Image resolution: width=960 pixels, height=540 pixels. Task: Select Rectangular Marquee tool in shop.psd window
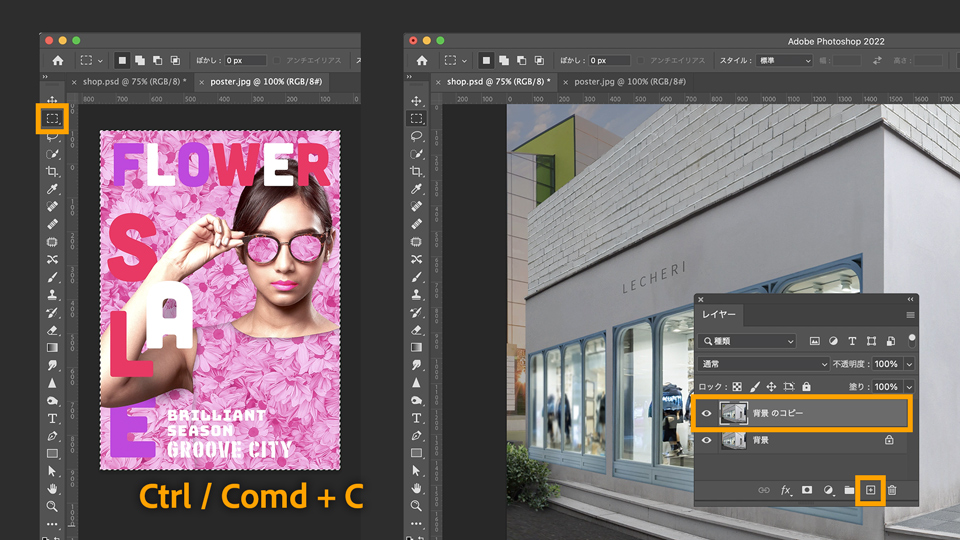[x=416, y=118]
